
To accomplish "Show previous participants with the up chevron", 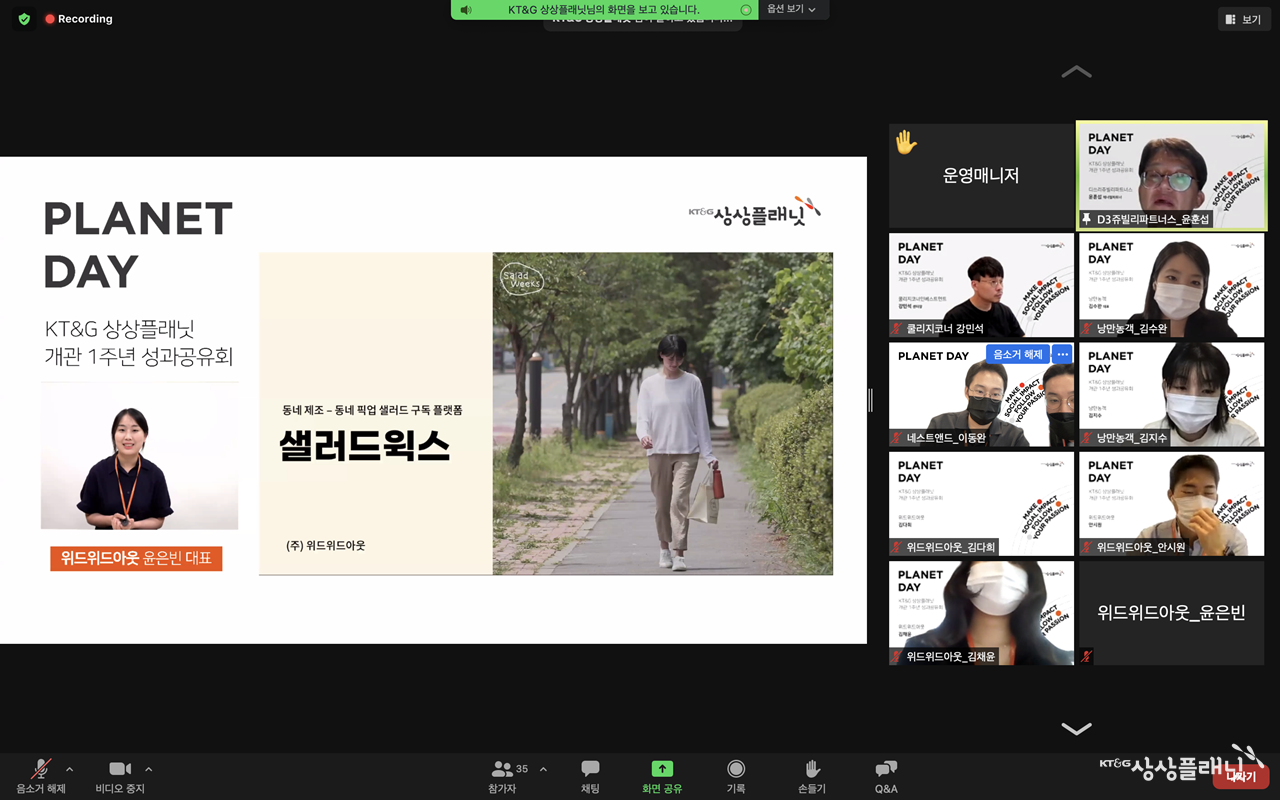I will click(x=1076, y=72).
